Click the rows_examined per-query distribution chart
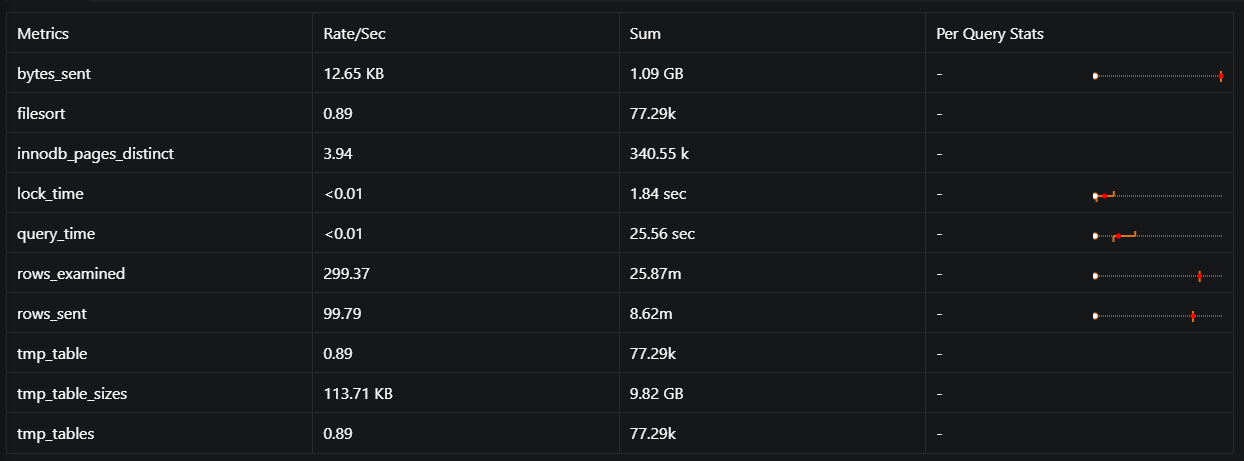 (x=1158, y=275)
